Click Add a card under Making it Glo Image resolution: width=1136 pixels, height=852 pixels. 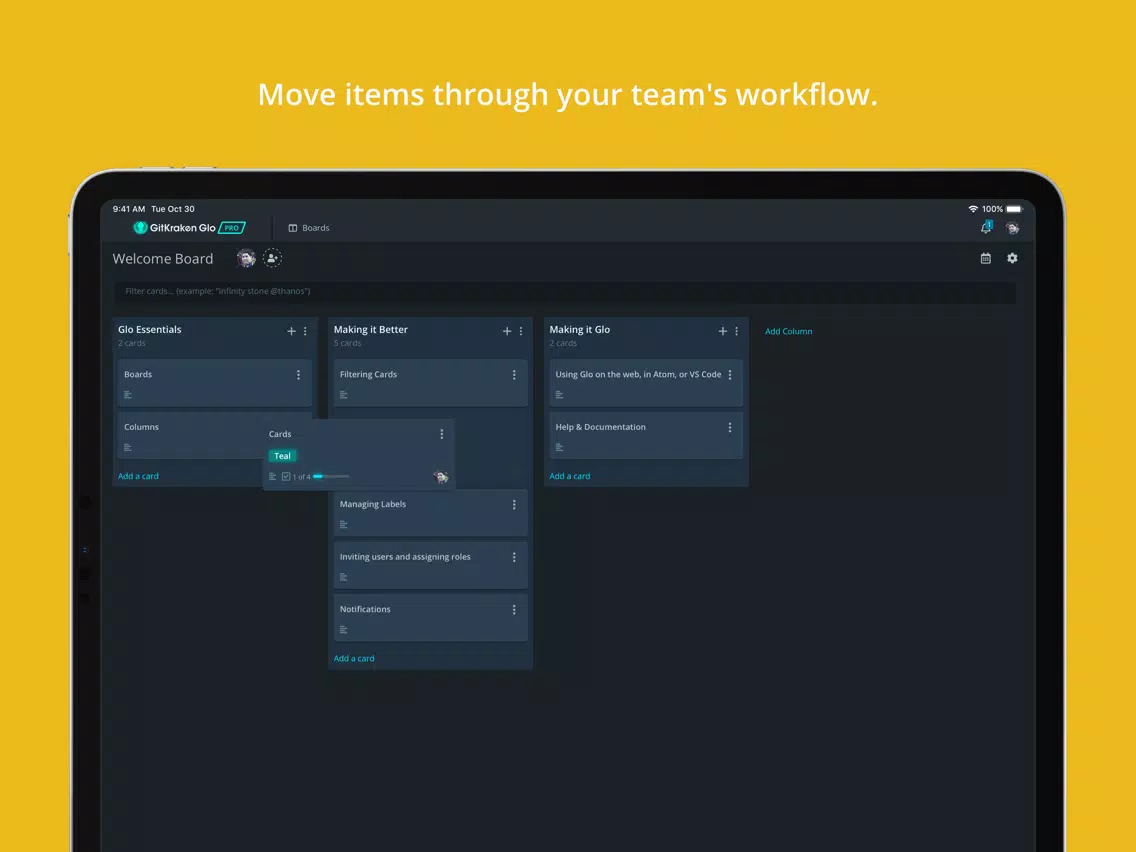pos(570,476)
